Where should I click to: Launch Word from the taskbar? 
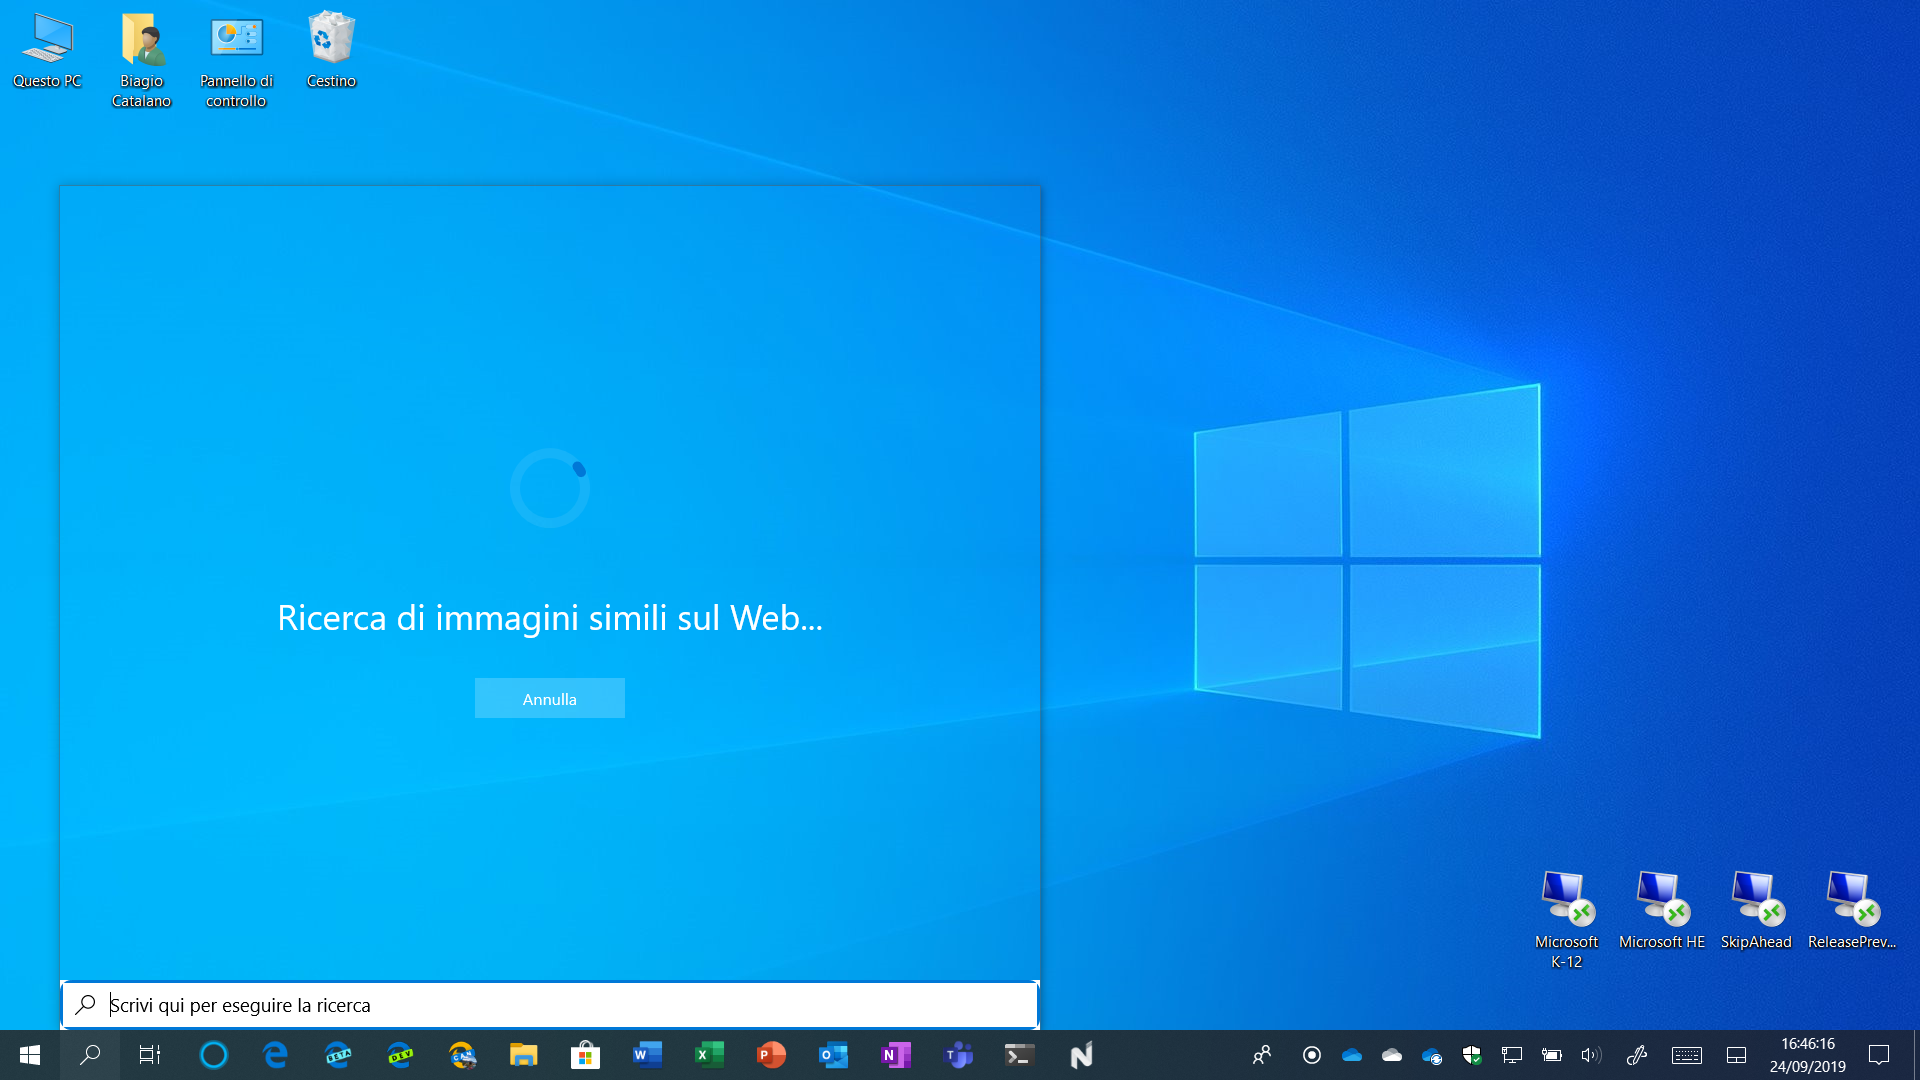click(648, 1055)
